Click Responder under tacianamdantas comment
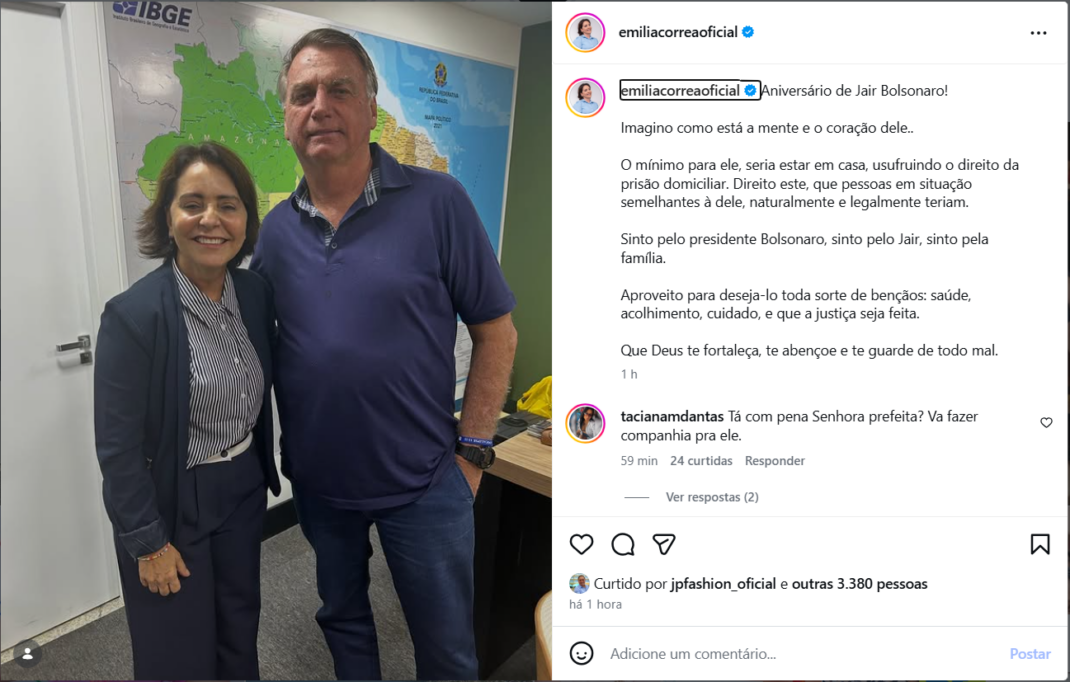 (x=775, y=461)
